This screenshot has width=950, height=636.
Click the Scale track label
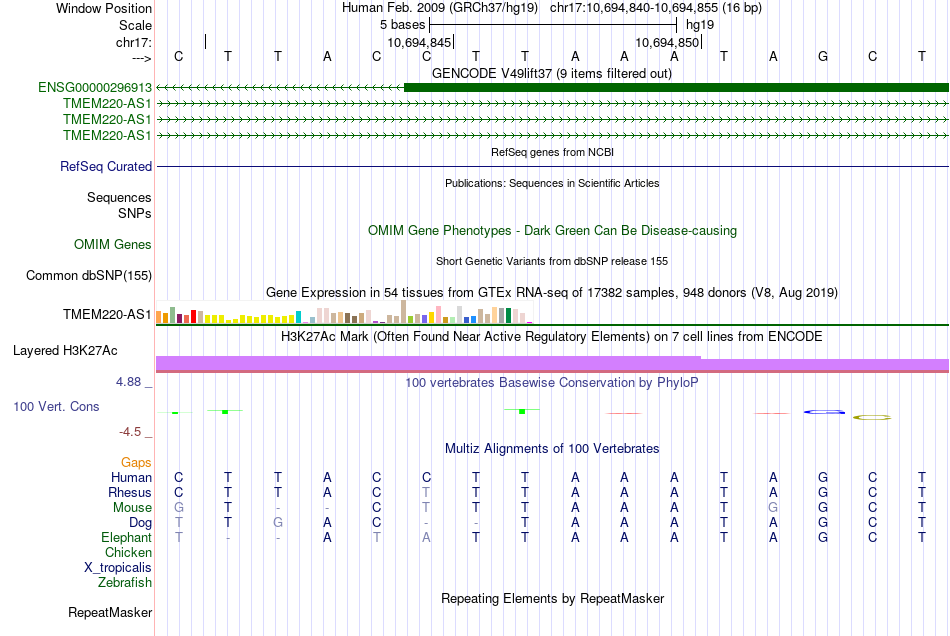tap(135, 25)
